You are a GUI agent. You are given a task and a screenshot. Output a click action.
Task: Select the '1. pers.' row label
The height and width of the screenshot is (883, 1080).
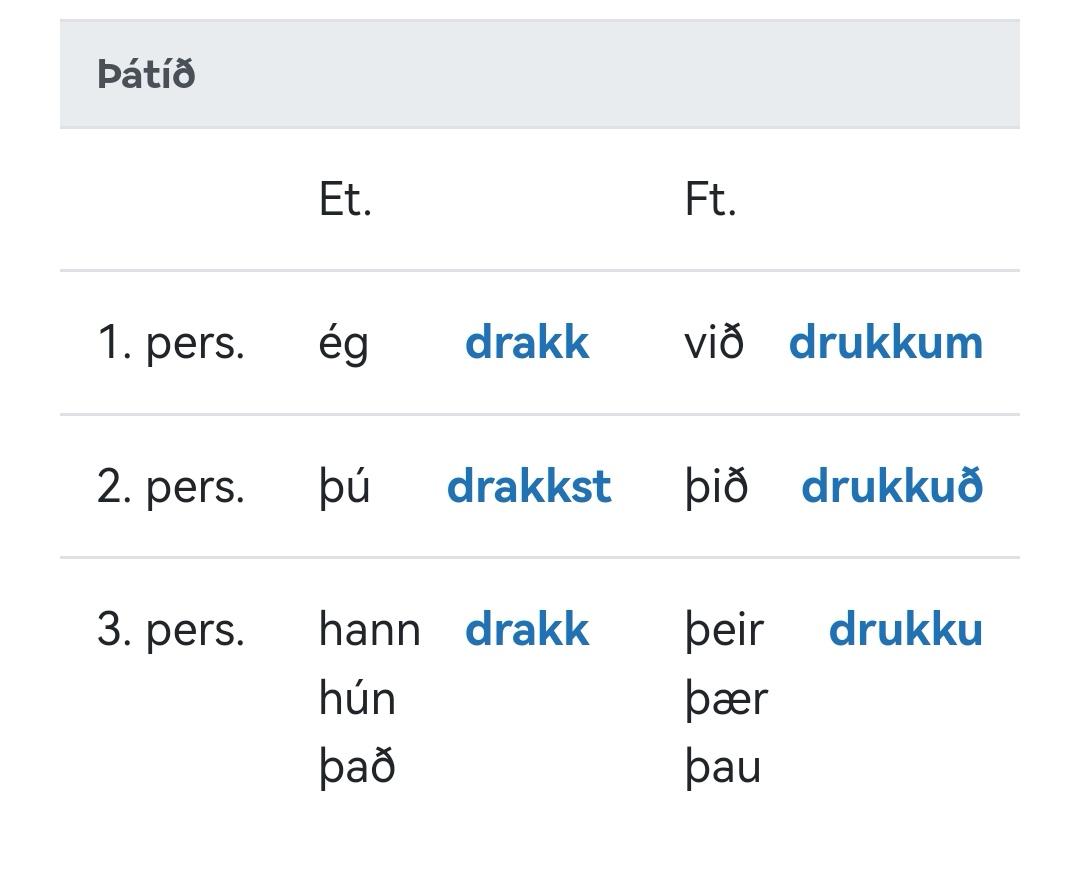click(x=171, y=343)
